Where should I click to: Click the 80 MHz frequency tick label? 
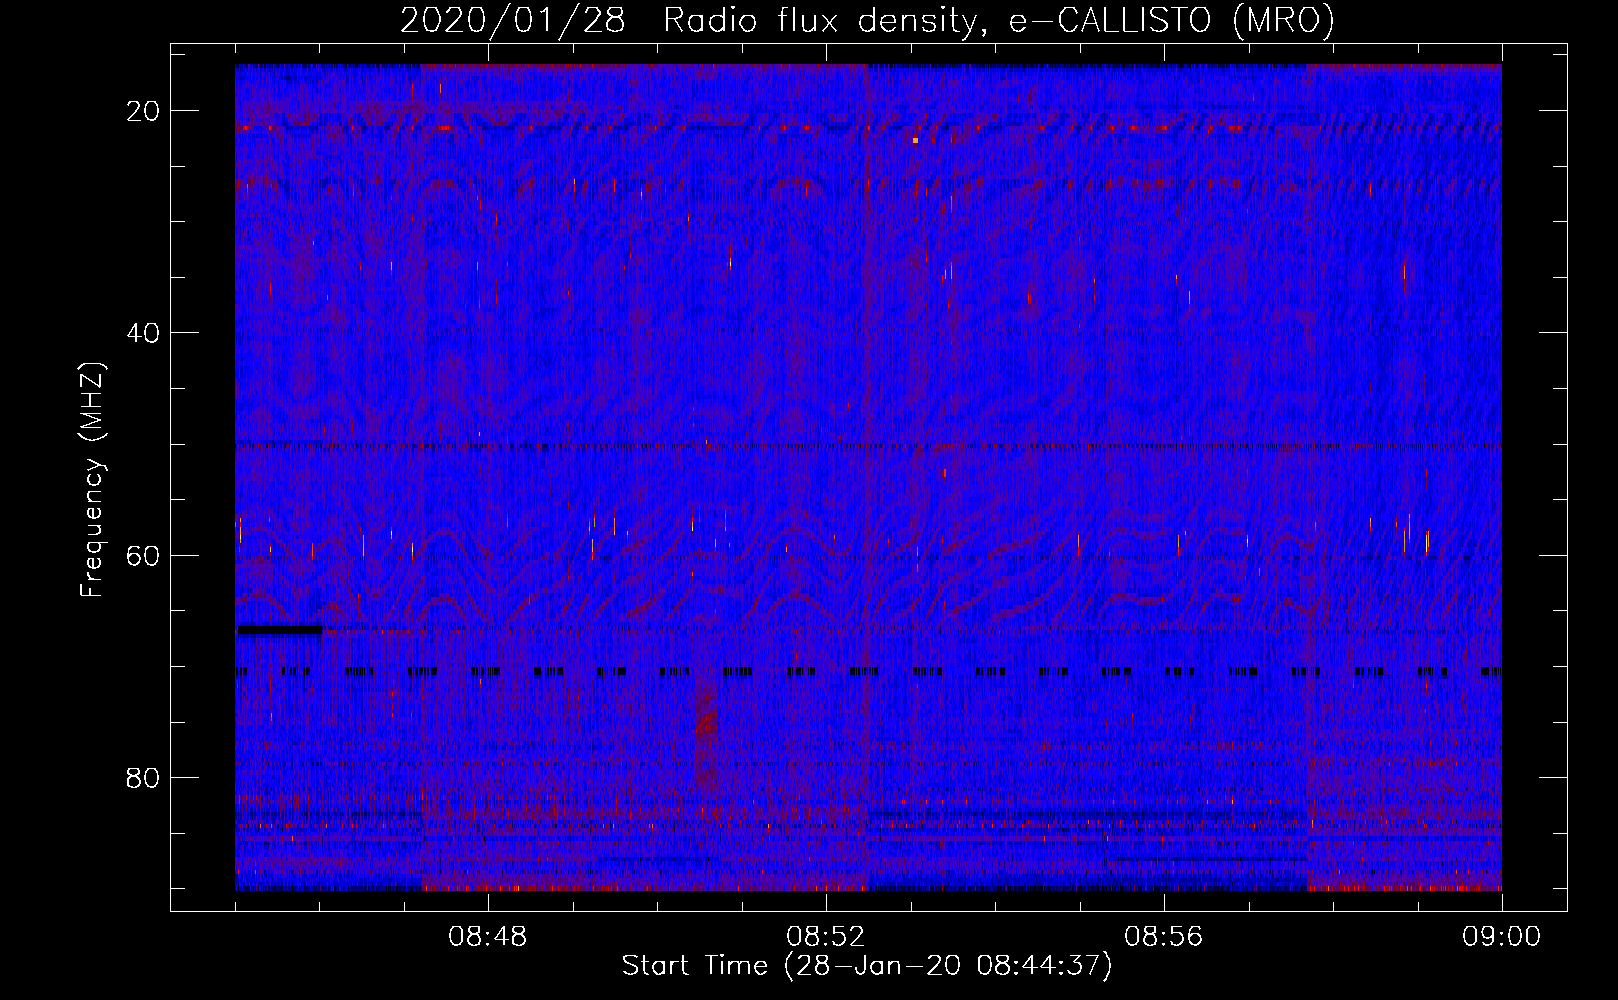[x=143, y=777]
